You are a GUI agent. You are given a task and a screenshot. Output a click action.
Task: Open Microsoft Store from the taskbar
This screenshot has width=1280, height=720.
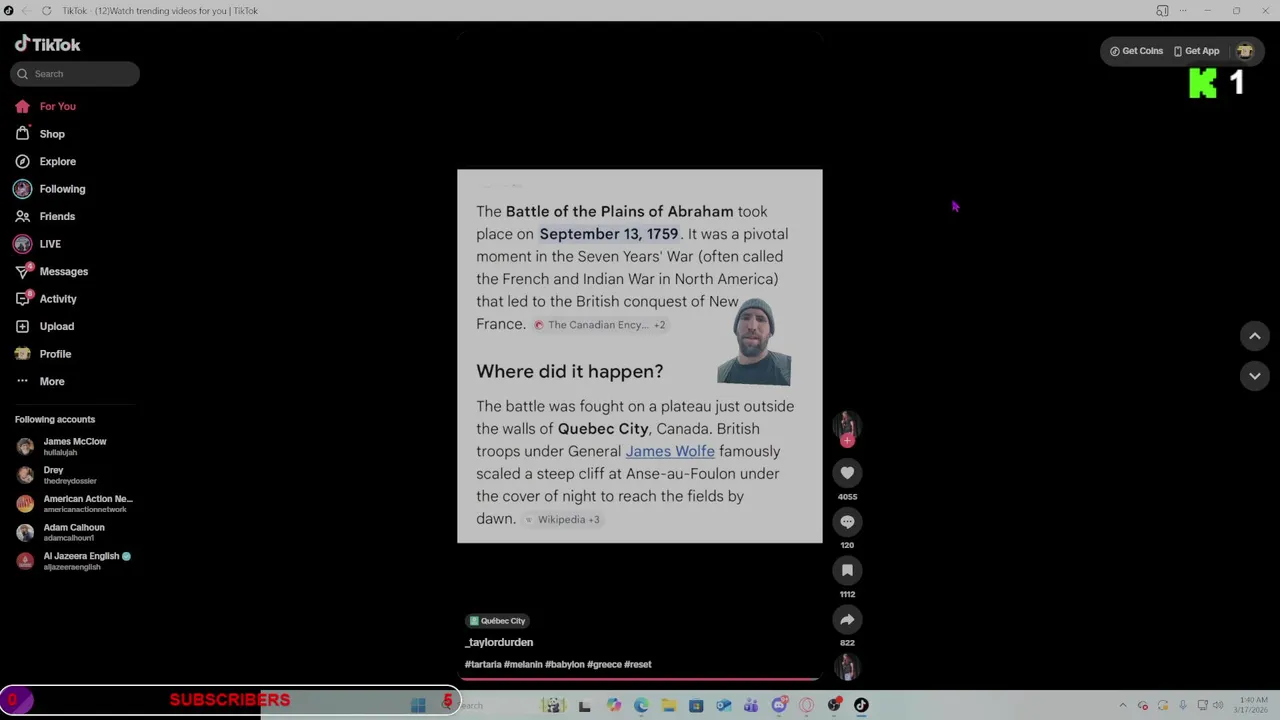(x=696, y=706)
